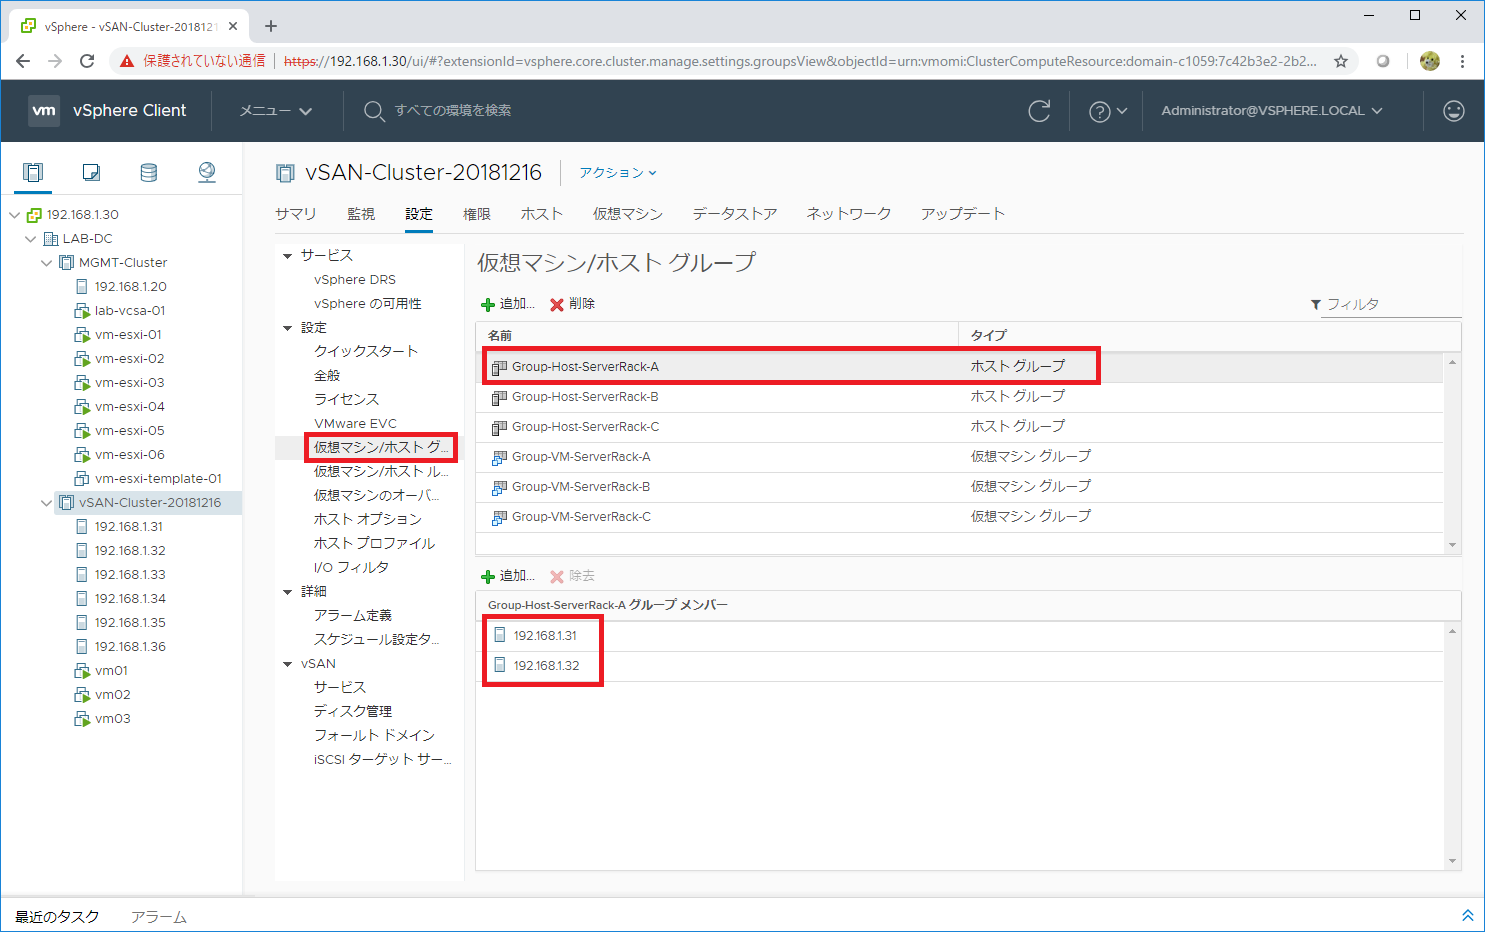Open Hosts and Clusters inventory view icon
1485x932 pixels.
tap(33, 172)
